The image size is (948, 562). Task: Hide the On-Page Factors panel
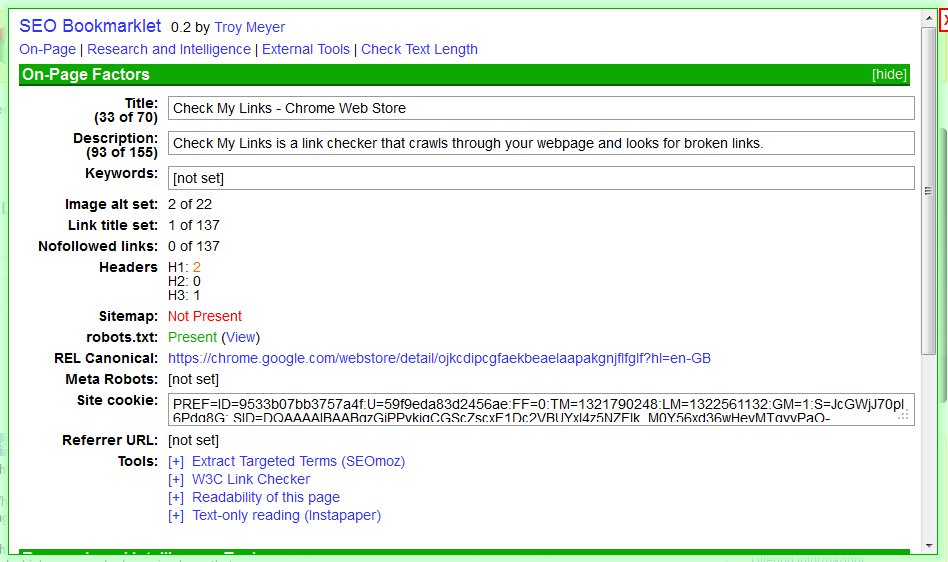(x=889, y=74)
